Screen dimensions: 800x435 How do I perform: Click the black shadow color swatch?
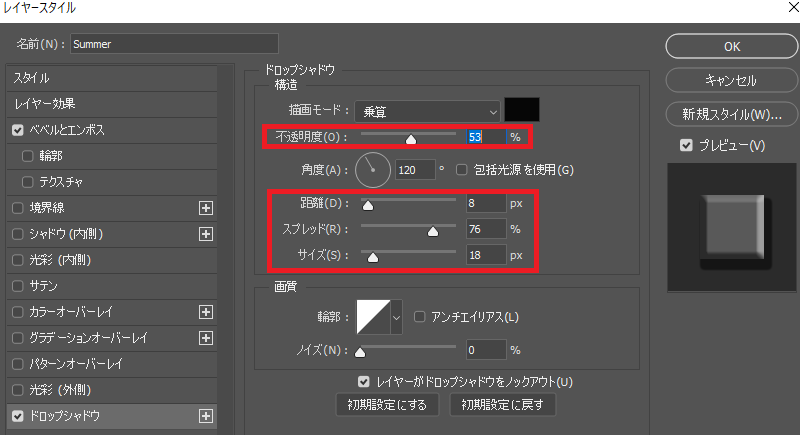(521, 110)
